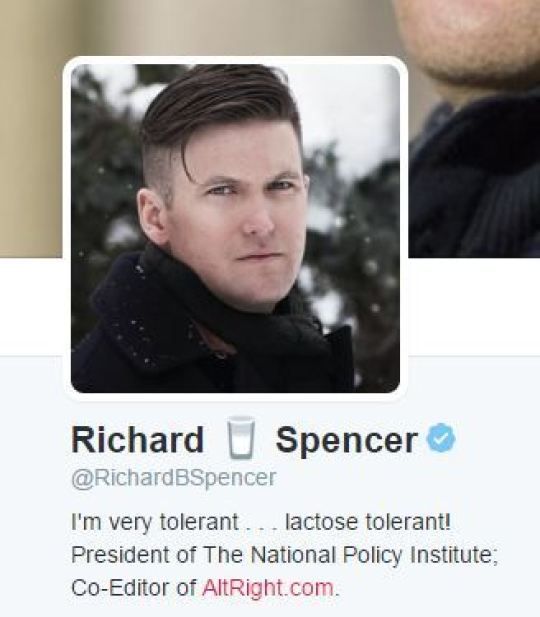Screen dimensions: 540x617
Task: Click the word Richard in display name
Action: pyautogui.click(x=138, y=440)
